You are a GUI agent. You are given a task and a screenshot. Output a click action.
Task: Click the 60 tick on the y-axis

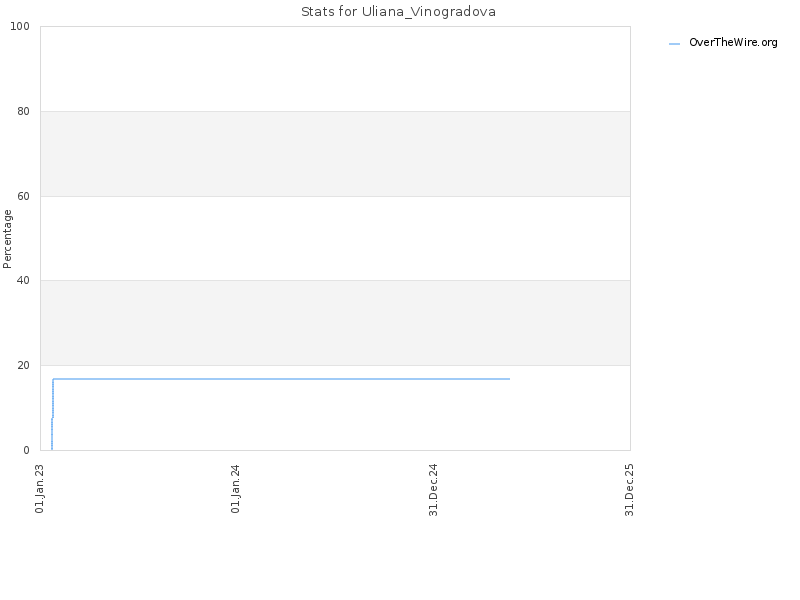[23, 196]
